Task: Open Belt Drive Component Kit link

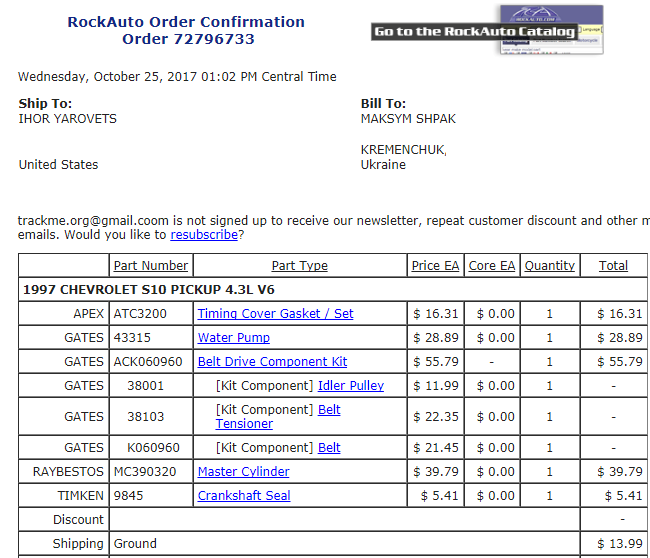Action: click(x=272, y=361)
